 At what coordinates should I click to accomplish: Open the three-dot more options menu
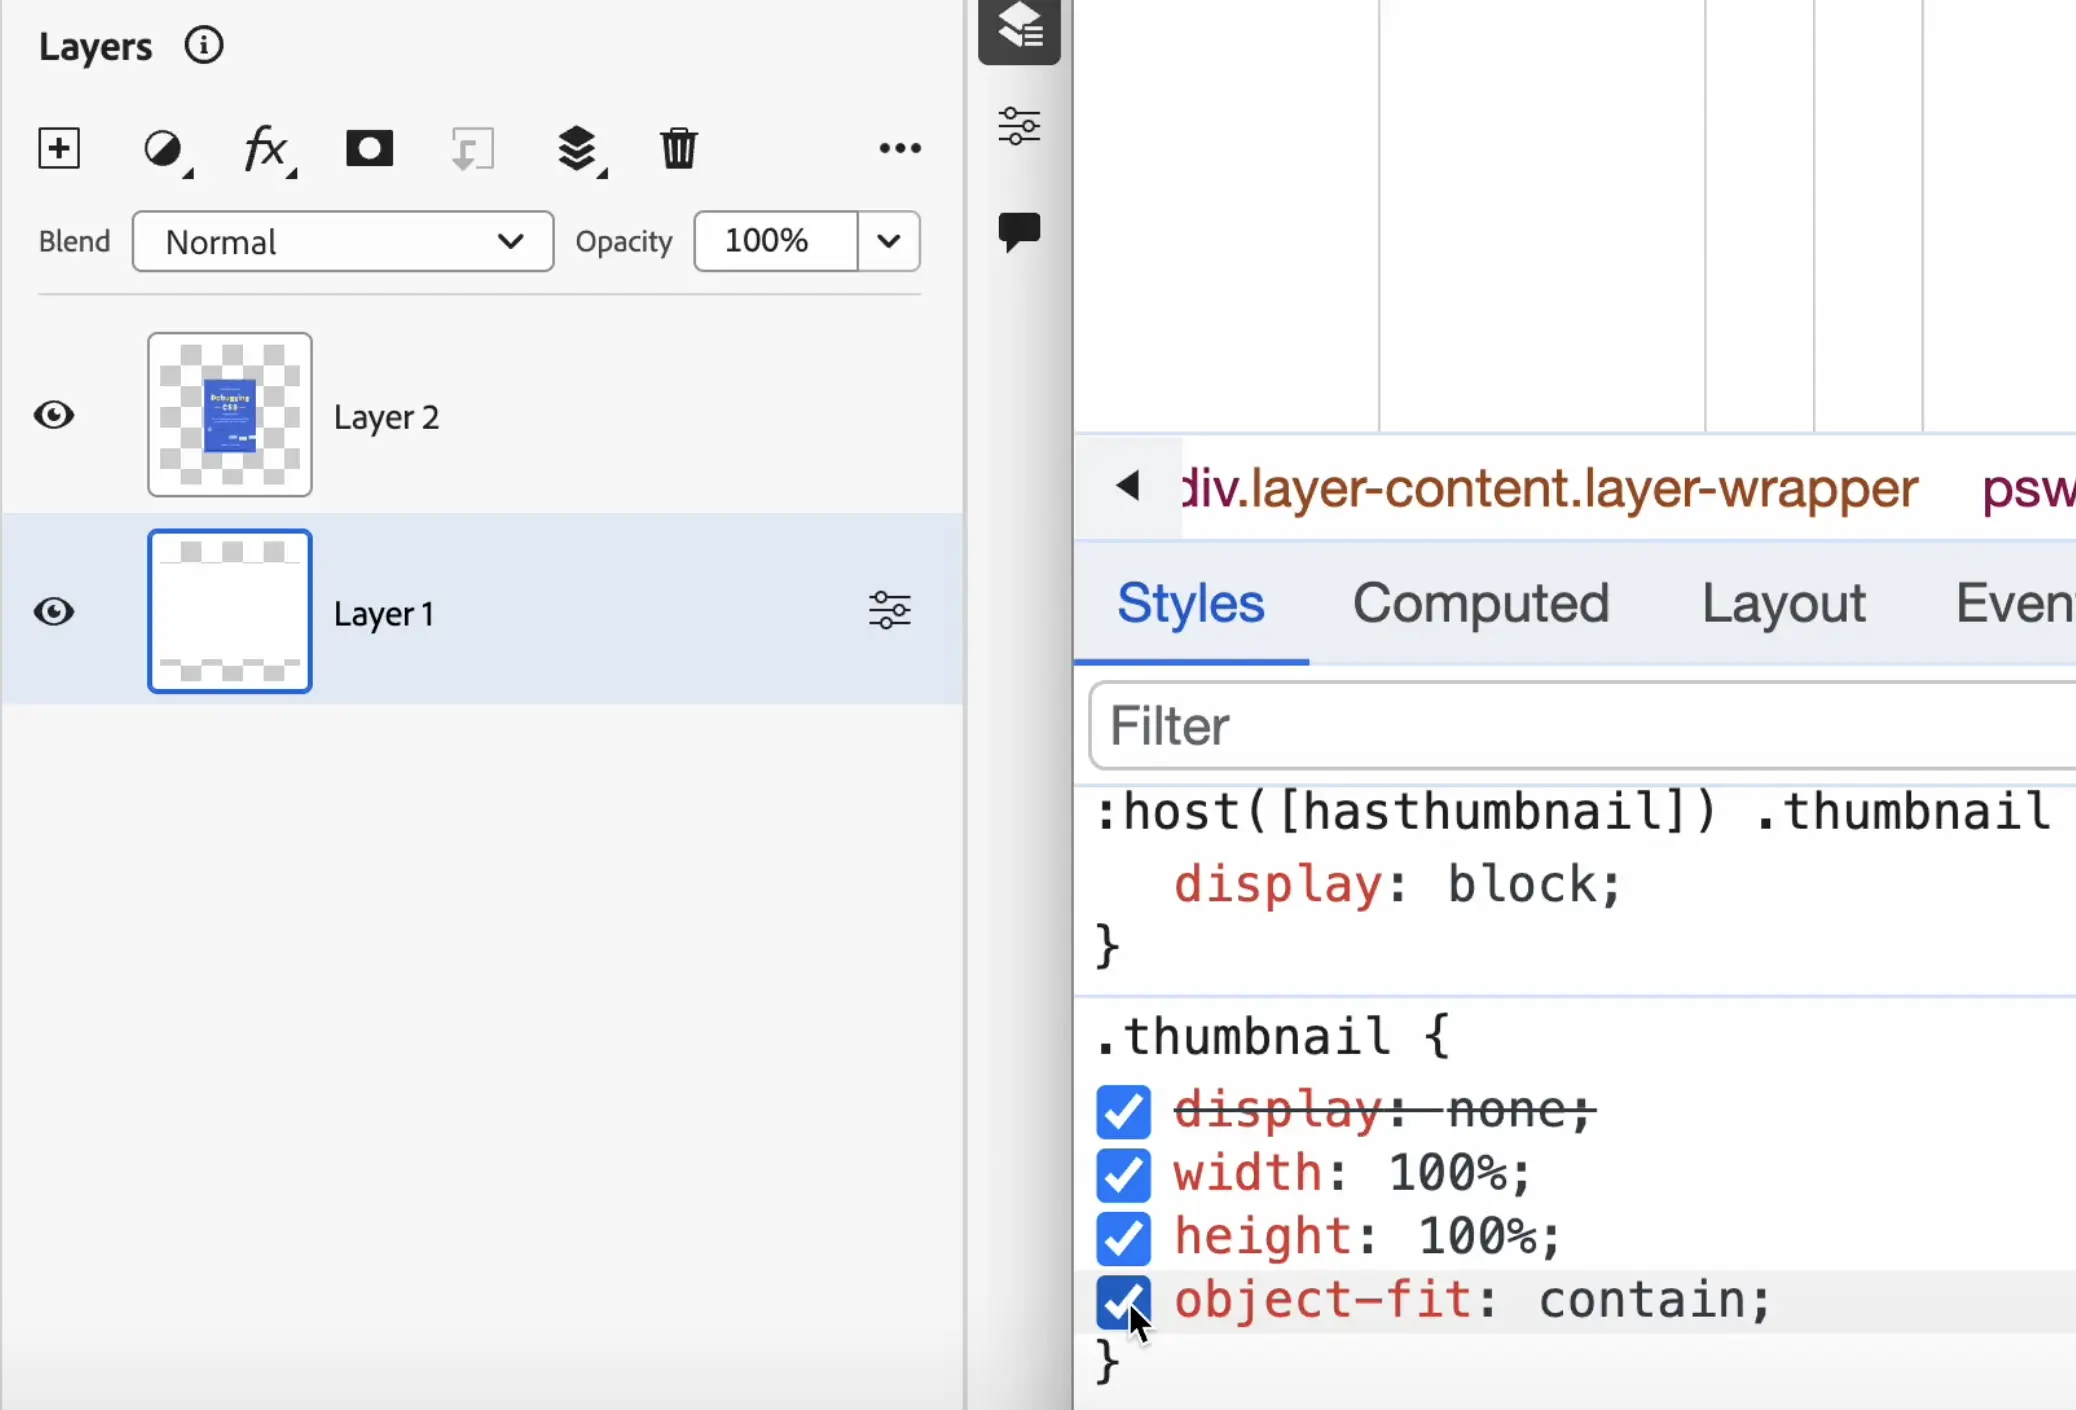click(900, 149)
